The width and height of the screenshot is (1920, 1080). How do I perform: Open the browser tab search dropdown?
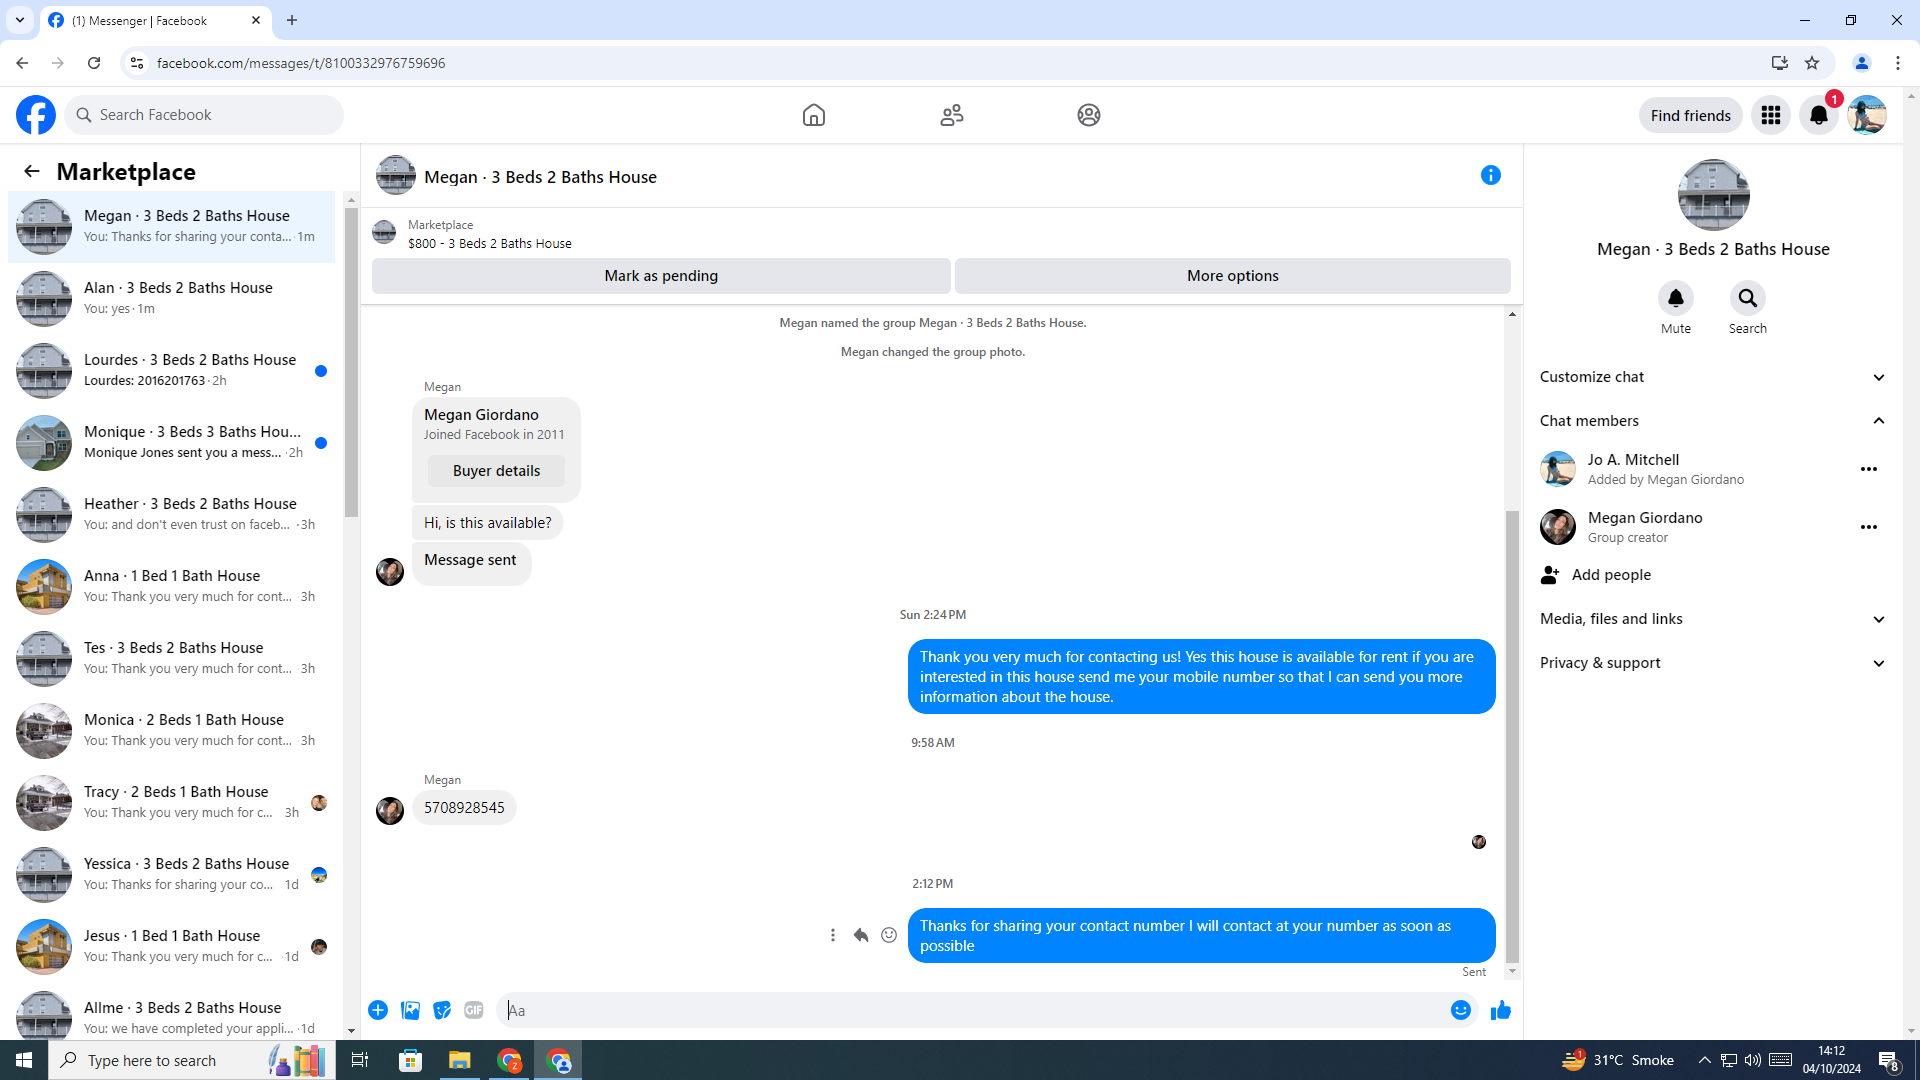point(20,20)
